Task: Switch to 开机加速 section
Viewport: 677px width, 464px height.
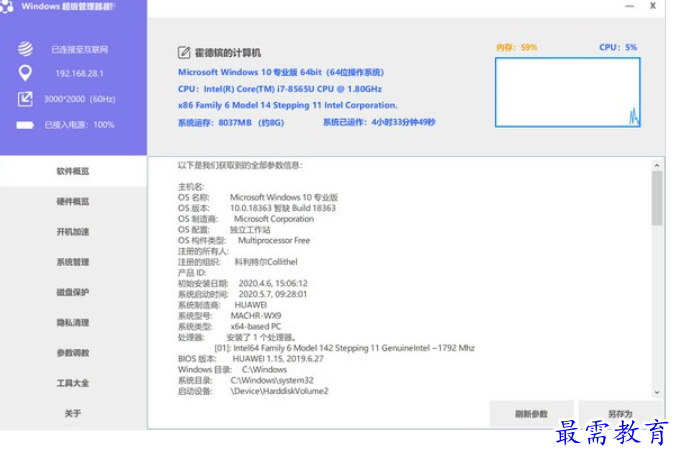Action: (73, 231)
